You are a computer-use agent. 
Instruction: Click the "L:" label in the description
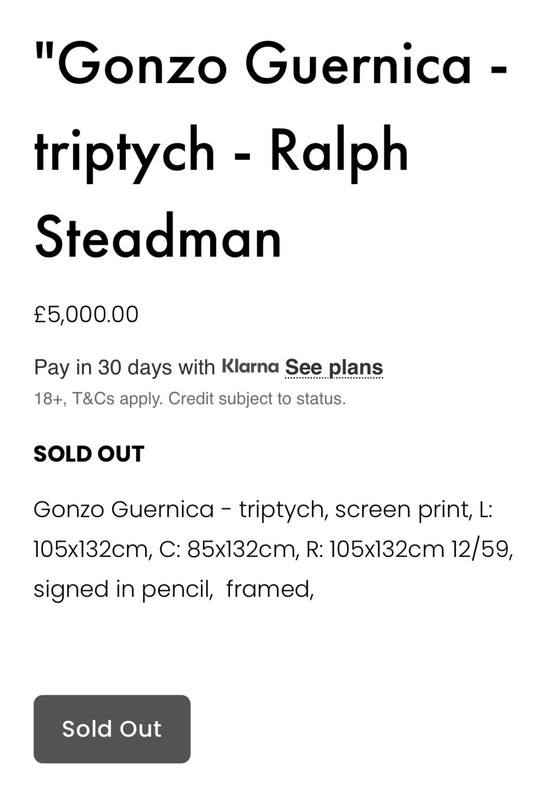pos(486,510)
